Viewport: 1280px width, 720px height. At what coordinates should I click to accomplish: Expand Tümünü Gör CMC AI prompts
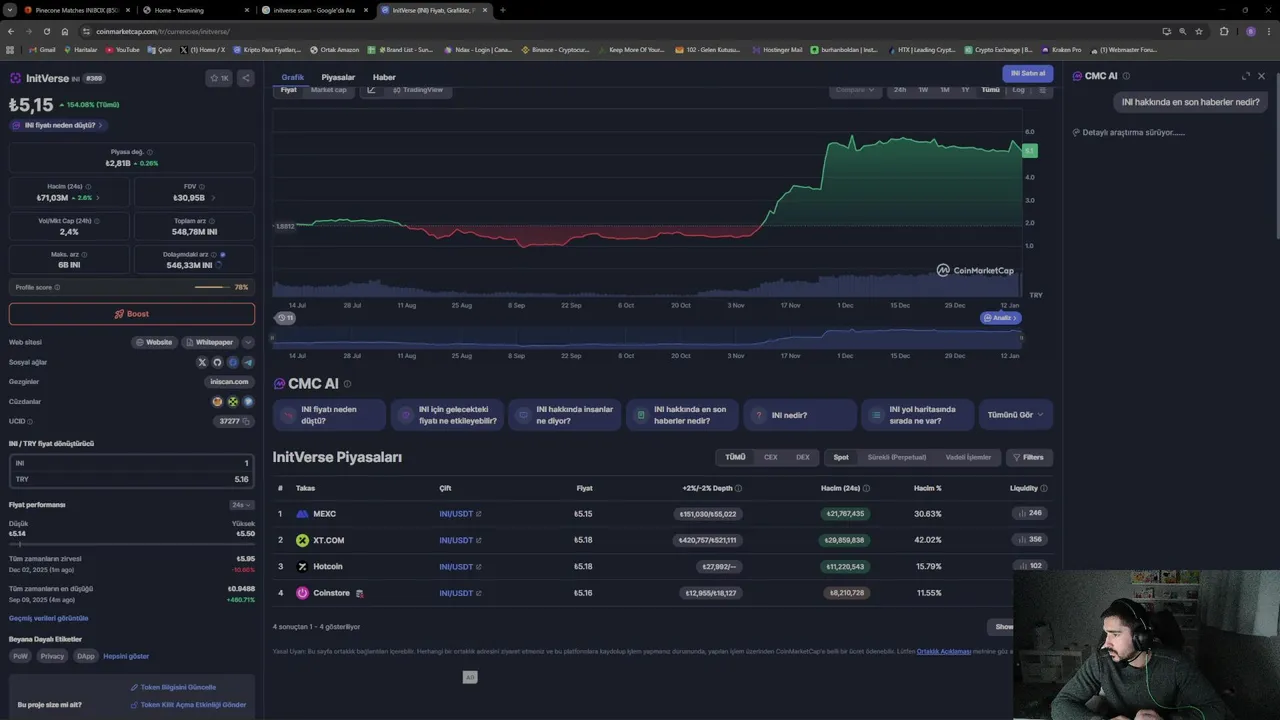click(1015, 415)
